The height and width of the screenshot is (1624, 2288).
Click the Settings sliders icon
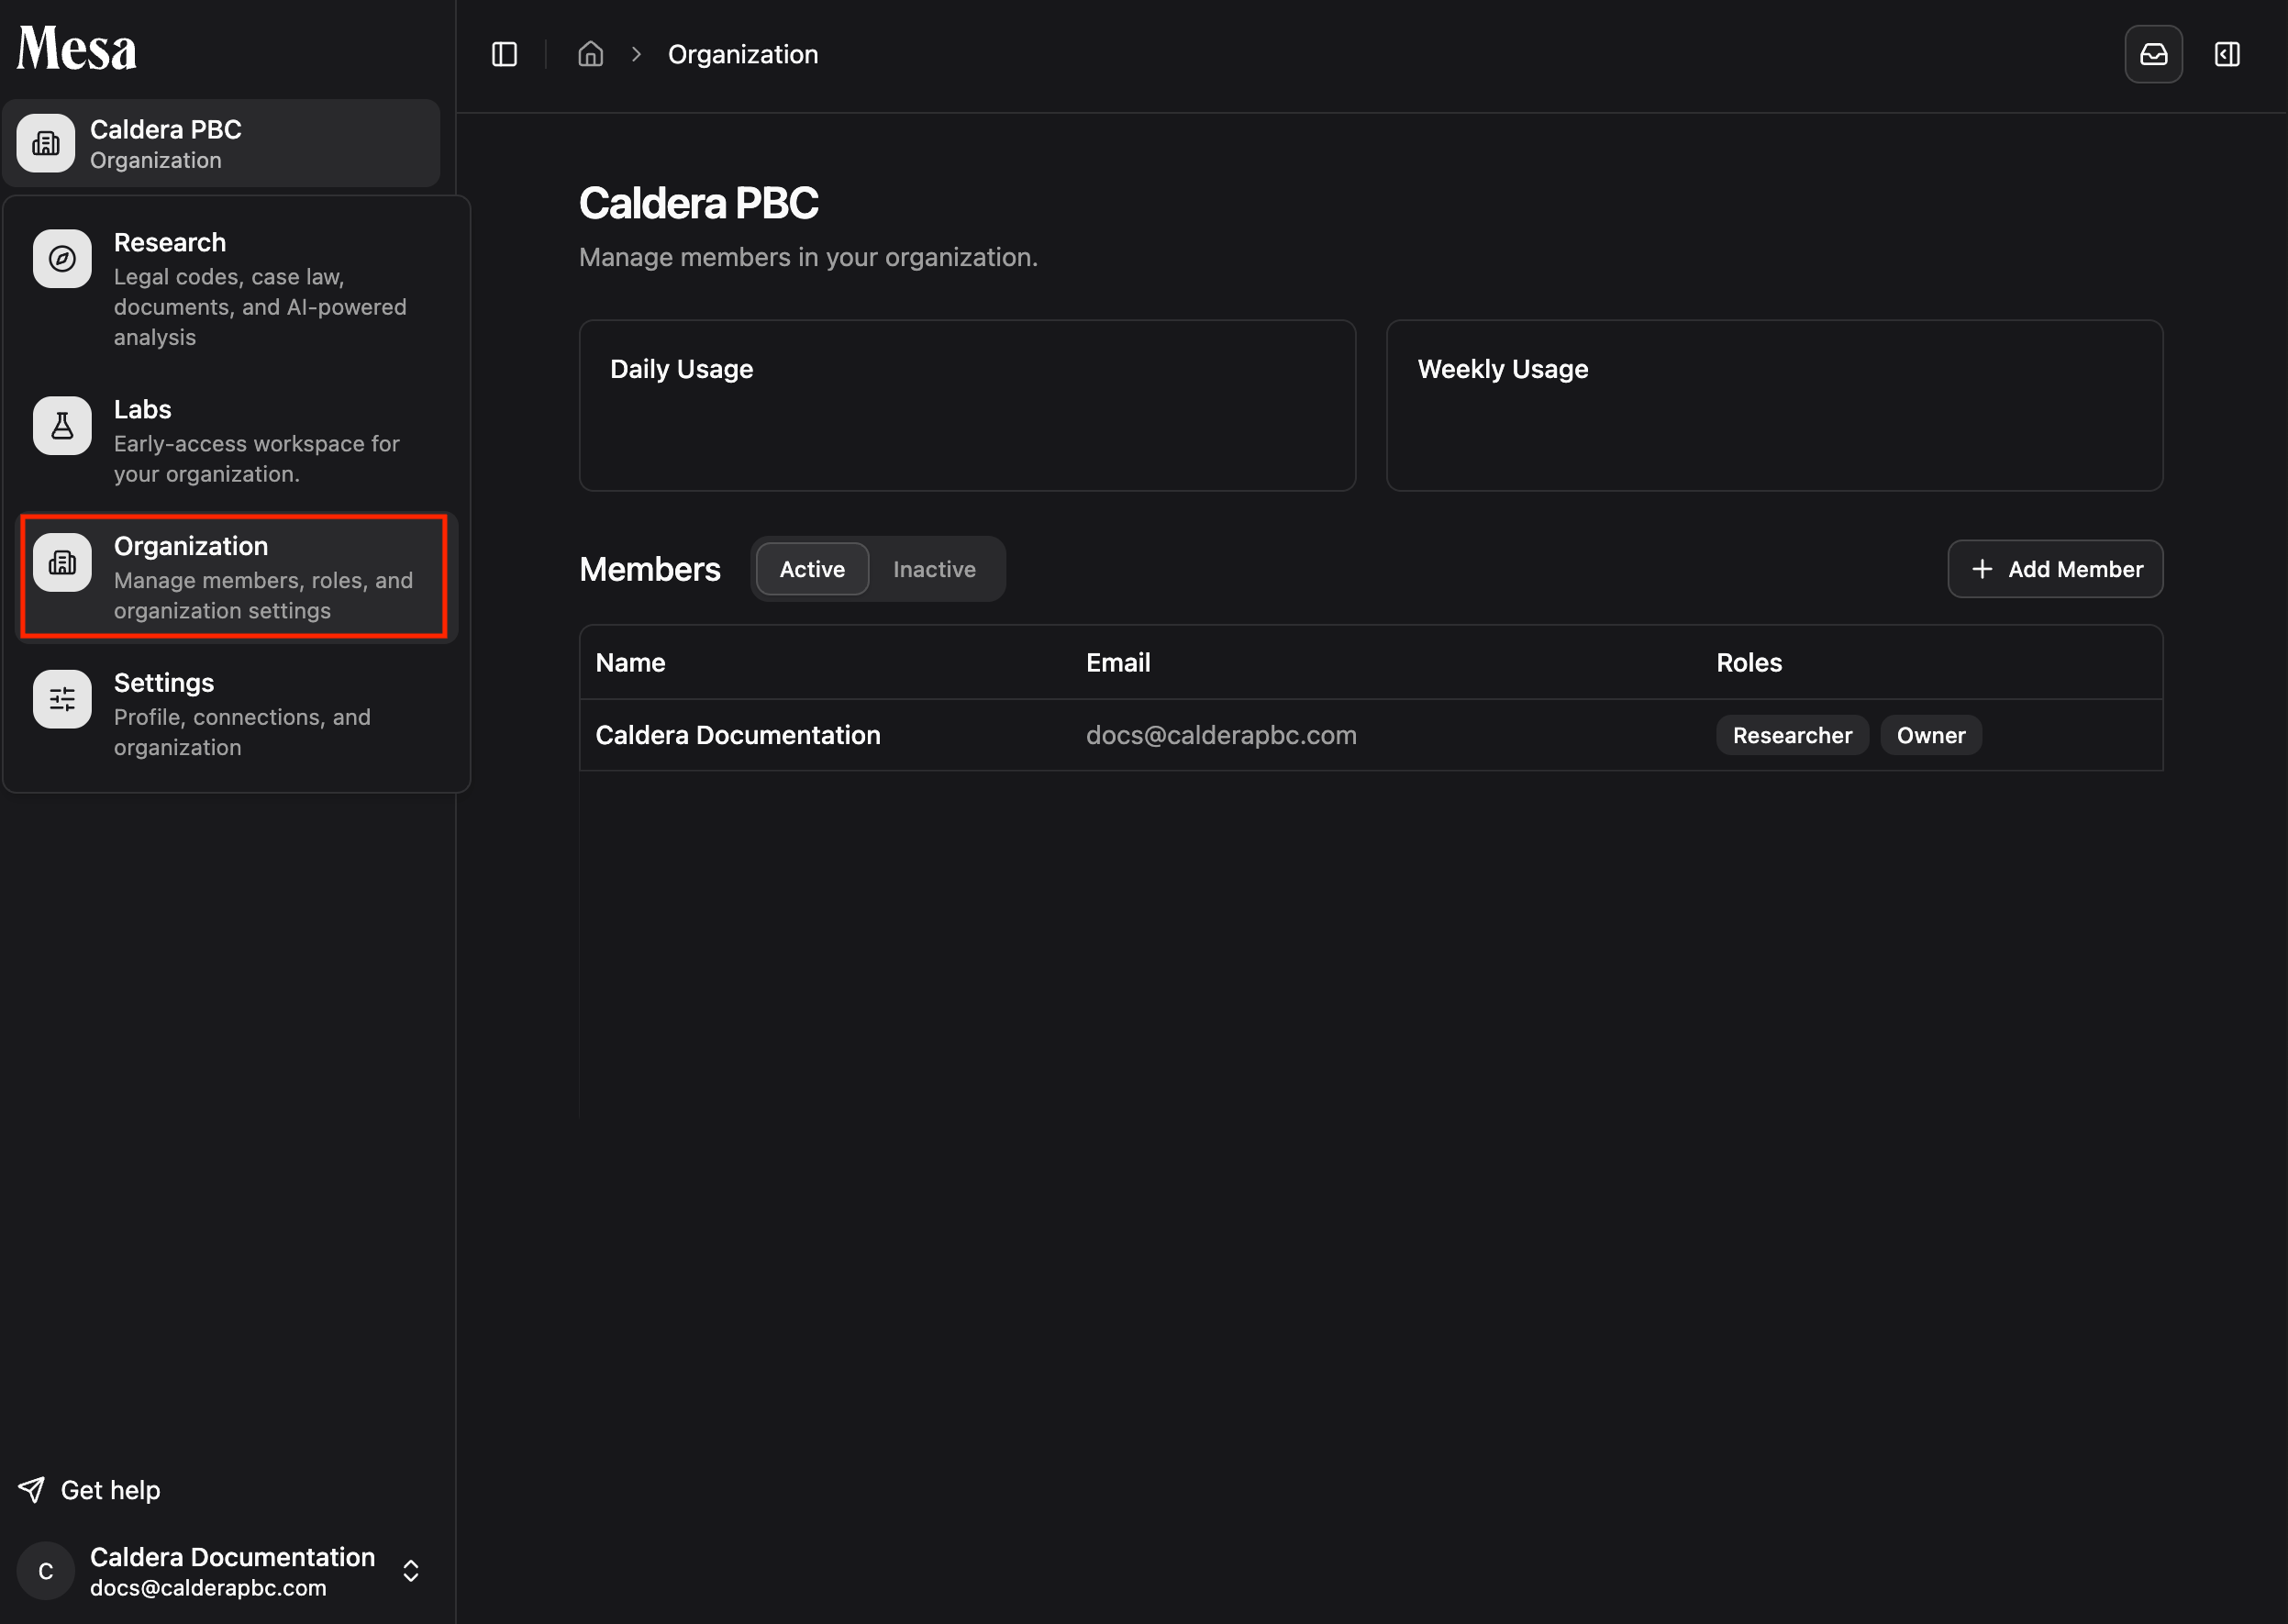(62, 699)
